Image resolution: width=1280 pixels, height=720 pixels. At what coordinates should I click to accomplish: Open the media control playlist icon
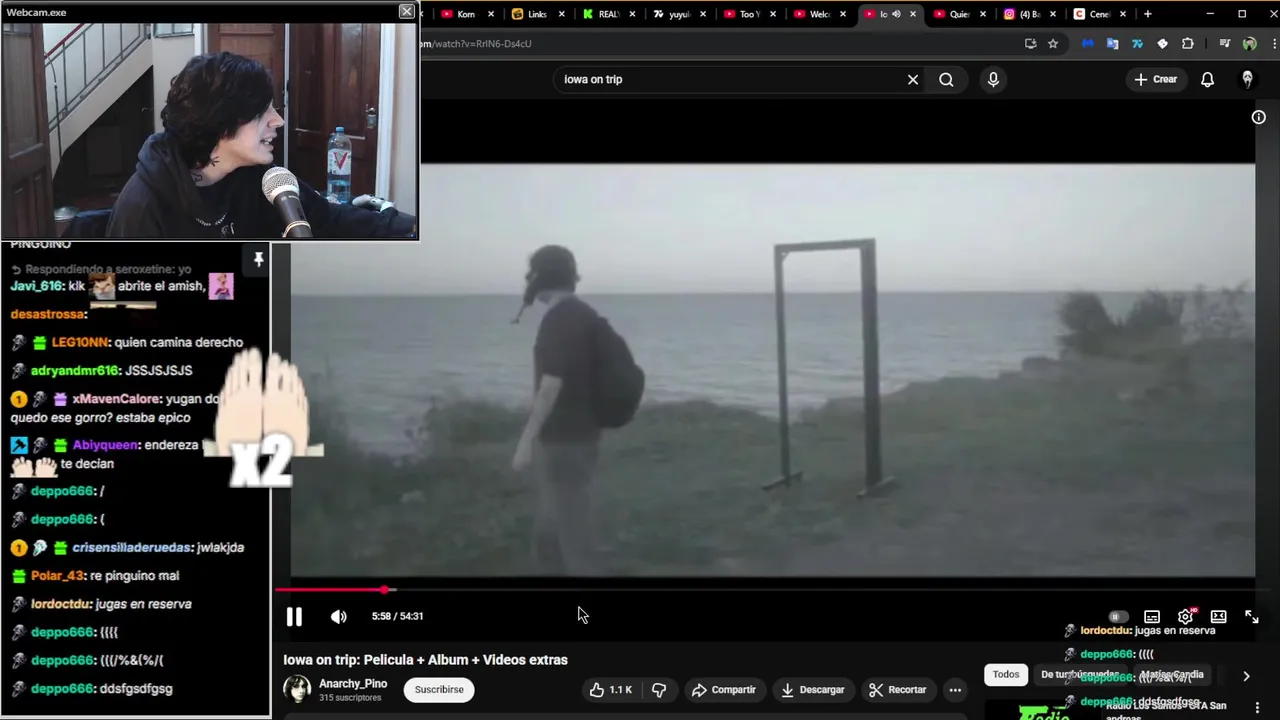pos(1224,44)
